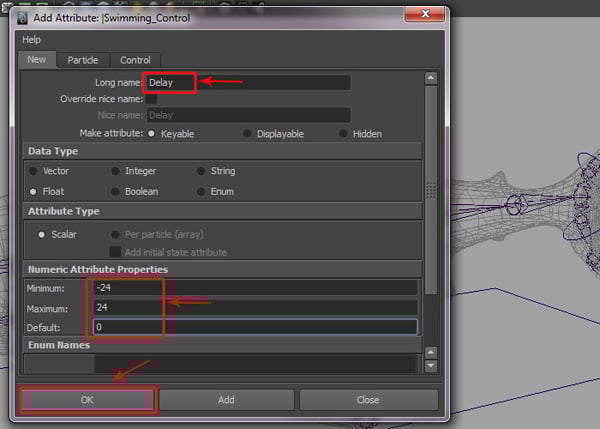Select the Hidden radio button
The image size is (600, 429).
pyautogui.click(x=343, y=133)
